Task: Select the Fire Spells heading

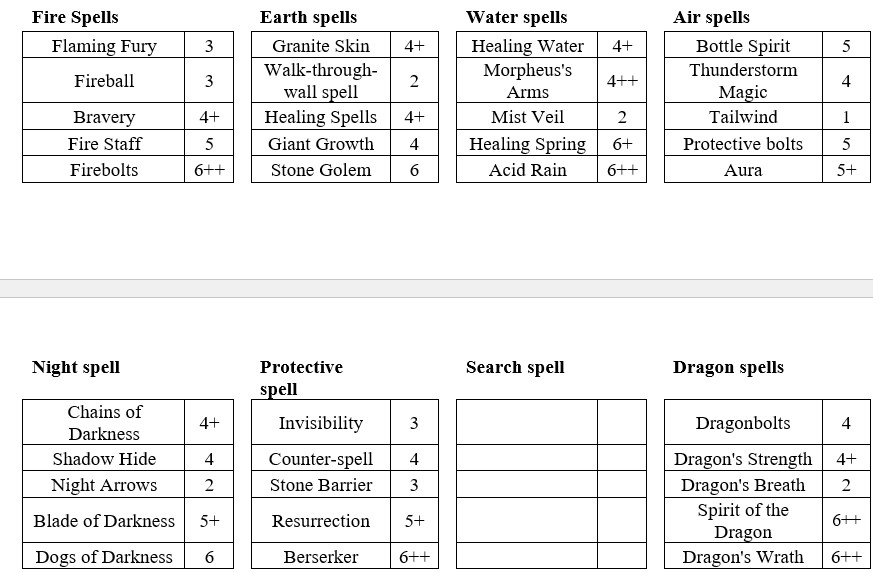Action: click(75, 17)
